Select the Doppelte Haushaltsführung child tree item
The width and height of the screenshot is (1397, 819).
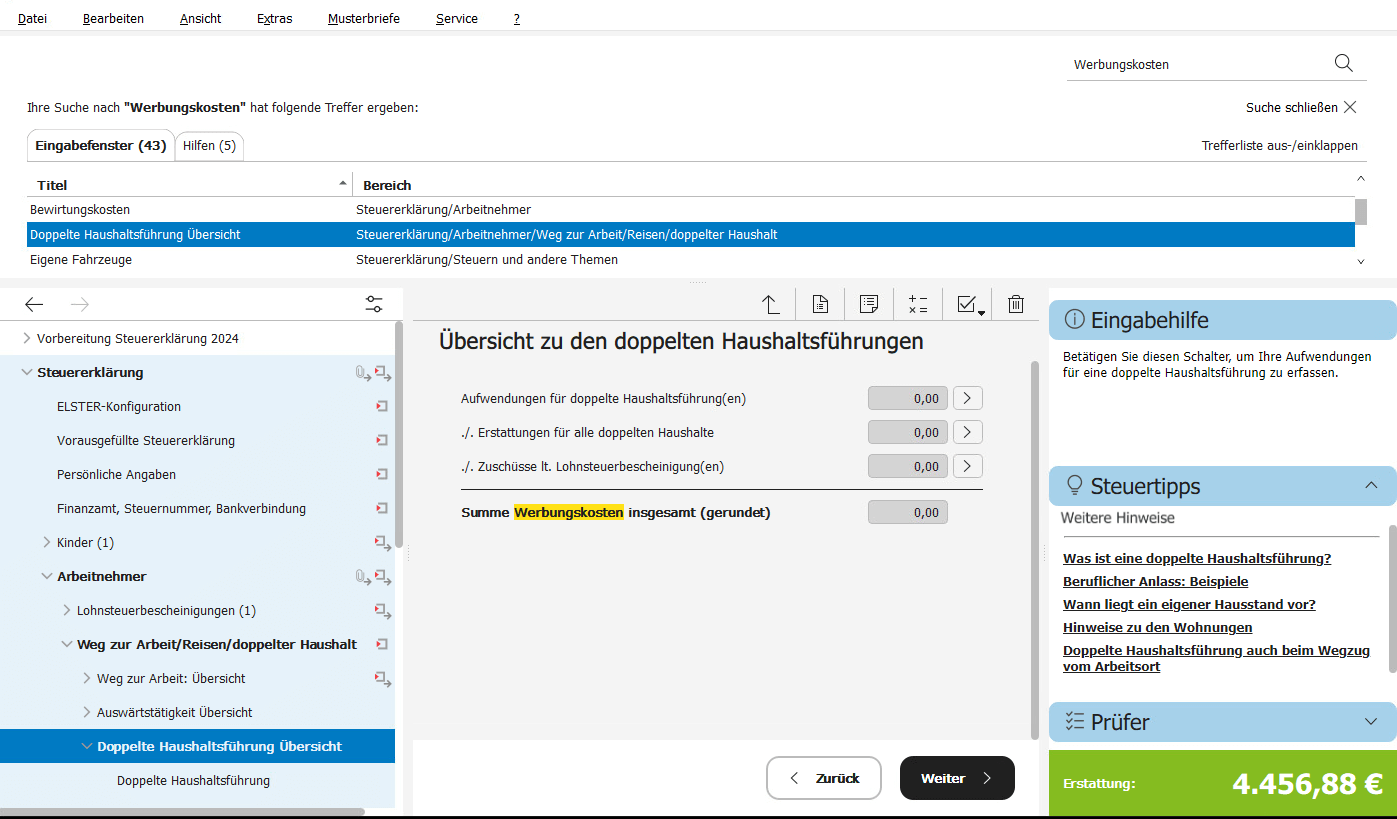pyautogui.click(x=193, y=781)
